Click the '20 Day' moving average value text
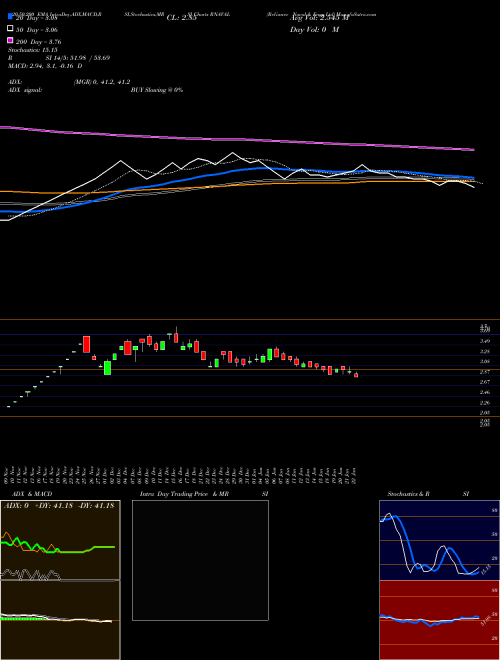This screenshot has width=500, height=660. (x=36, y=18)
